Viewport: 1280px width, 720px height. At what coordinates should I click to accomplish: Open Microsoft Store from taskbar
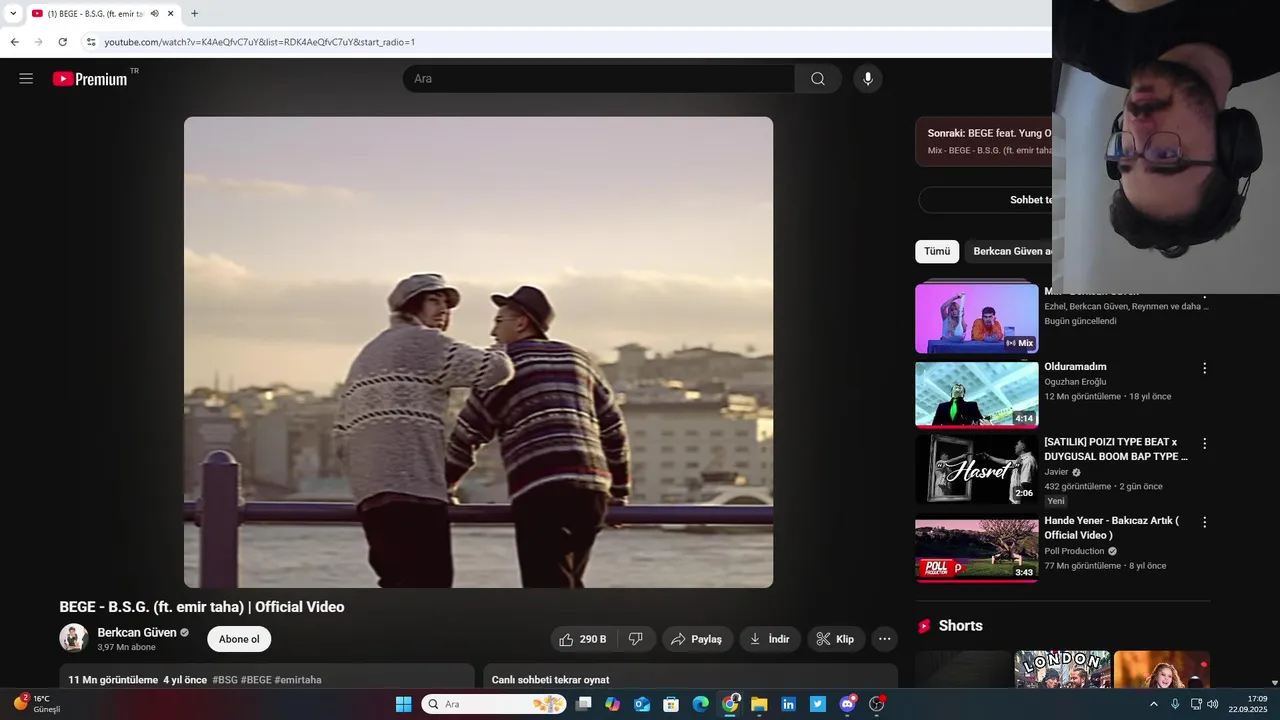[x=671, y=704]
